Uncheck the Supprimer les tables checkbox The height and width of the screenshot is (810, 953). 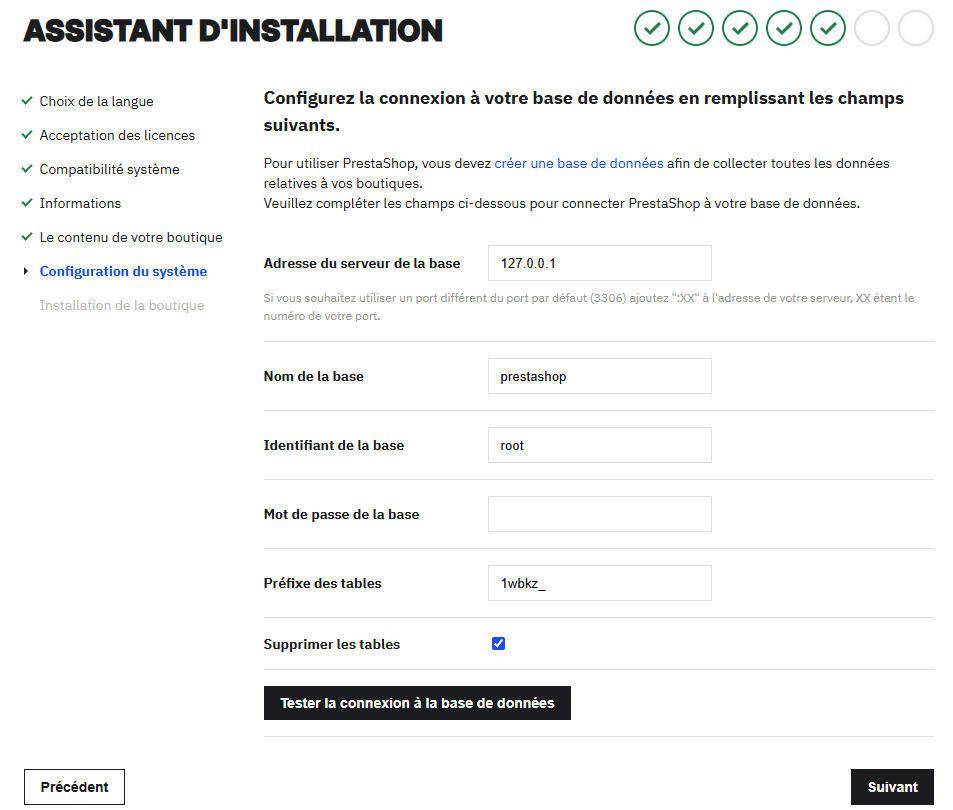[x=498, y=644]
